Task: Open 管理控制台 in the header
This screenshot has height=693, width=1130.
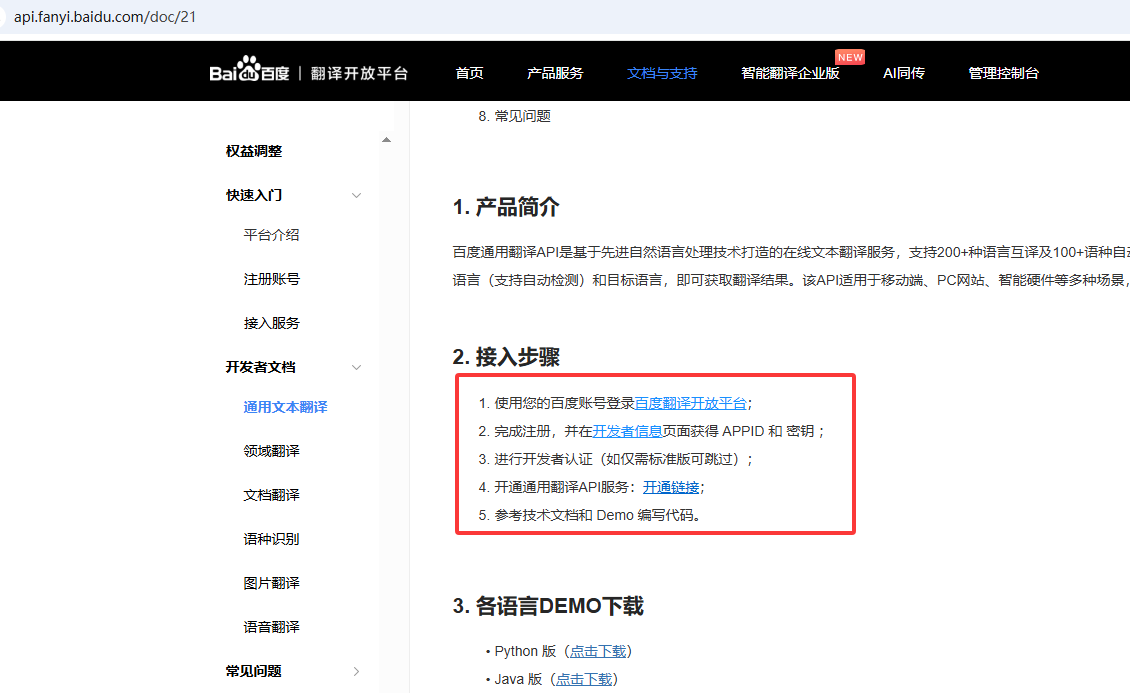Action: (x=1003, y=73)
